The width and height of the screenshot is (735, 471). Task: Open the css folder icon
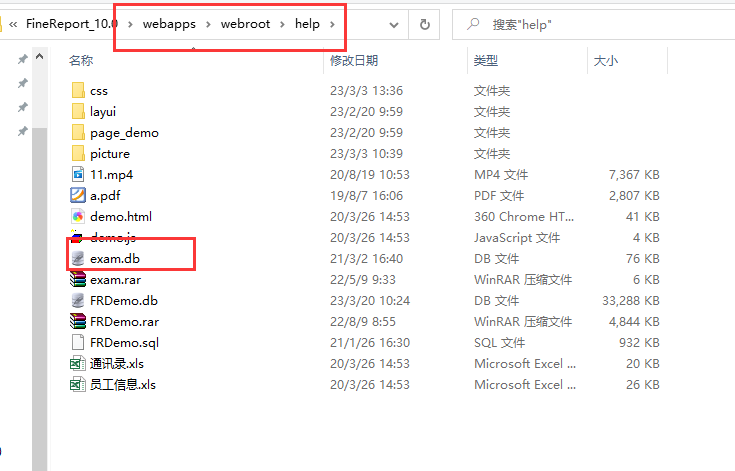78,90
